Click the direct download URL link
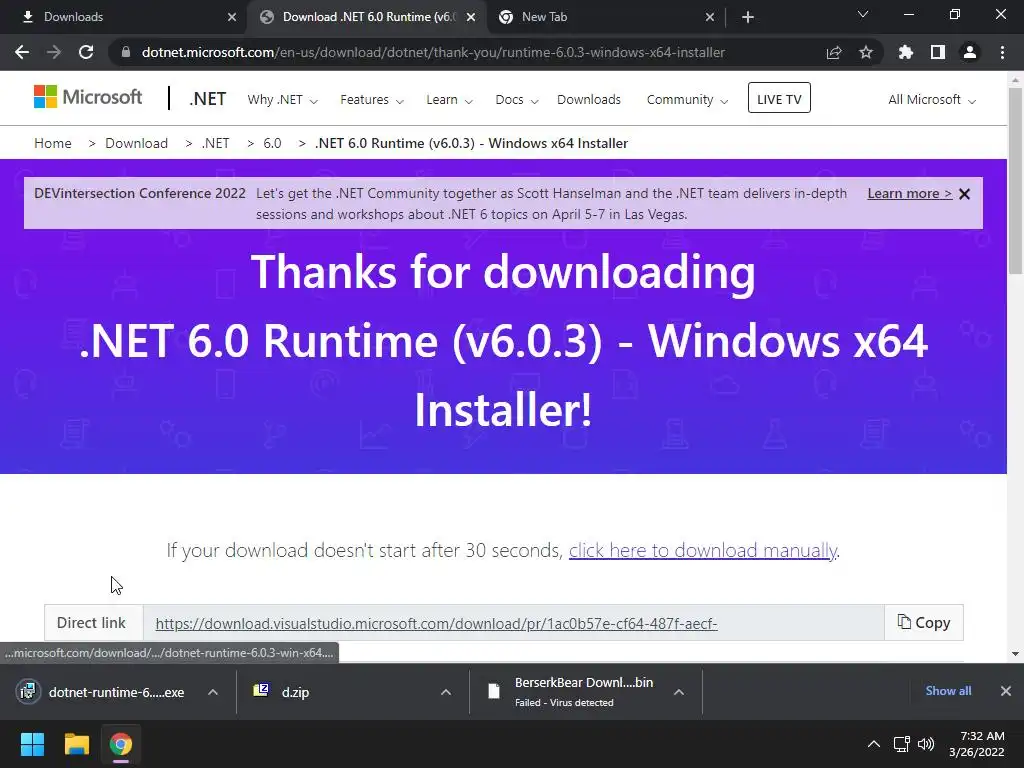 (x=436, y=624)
